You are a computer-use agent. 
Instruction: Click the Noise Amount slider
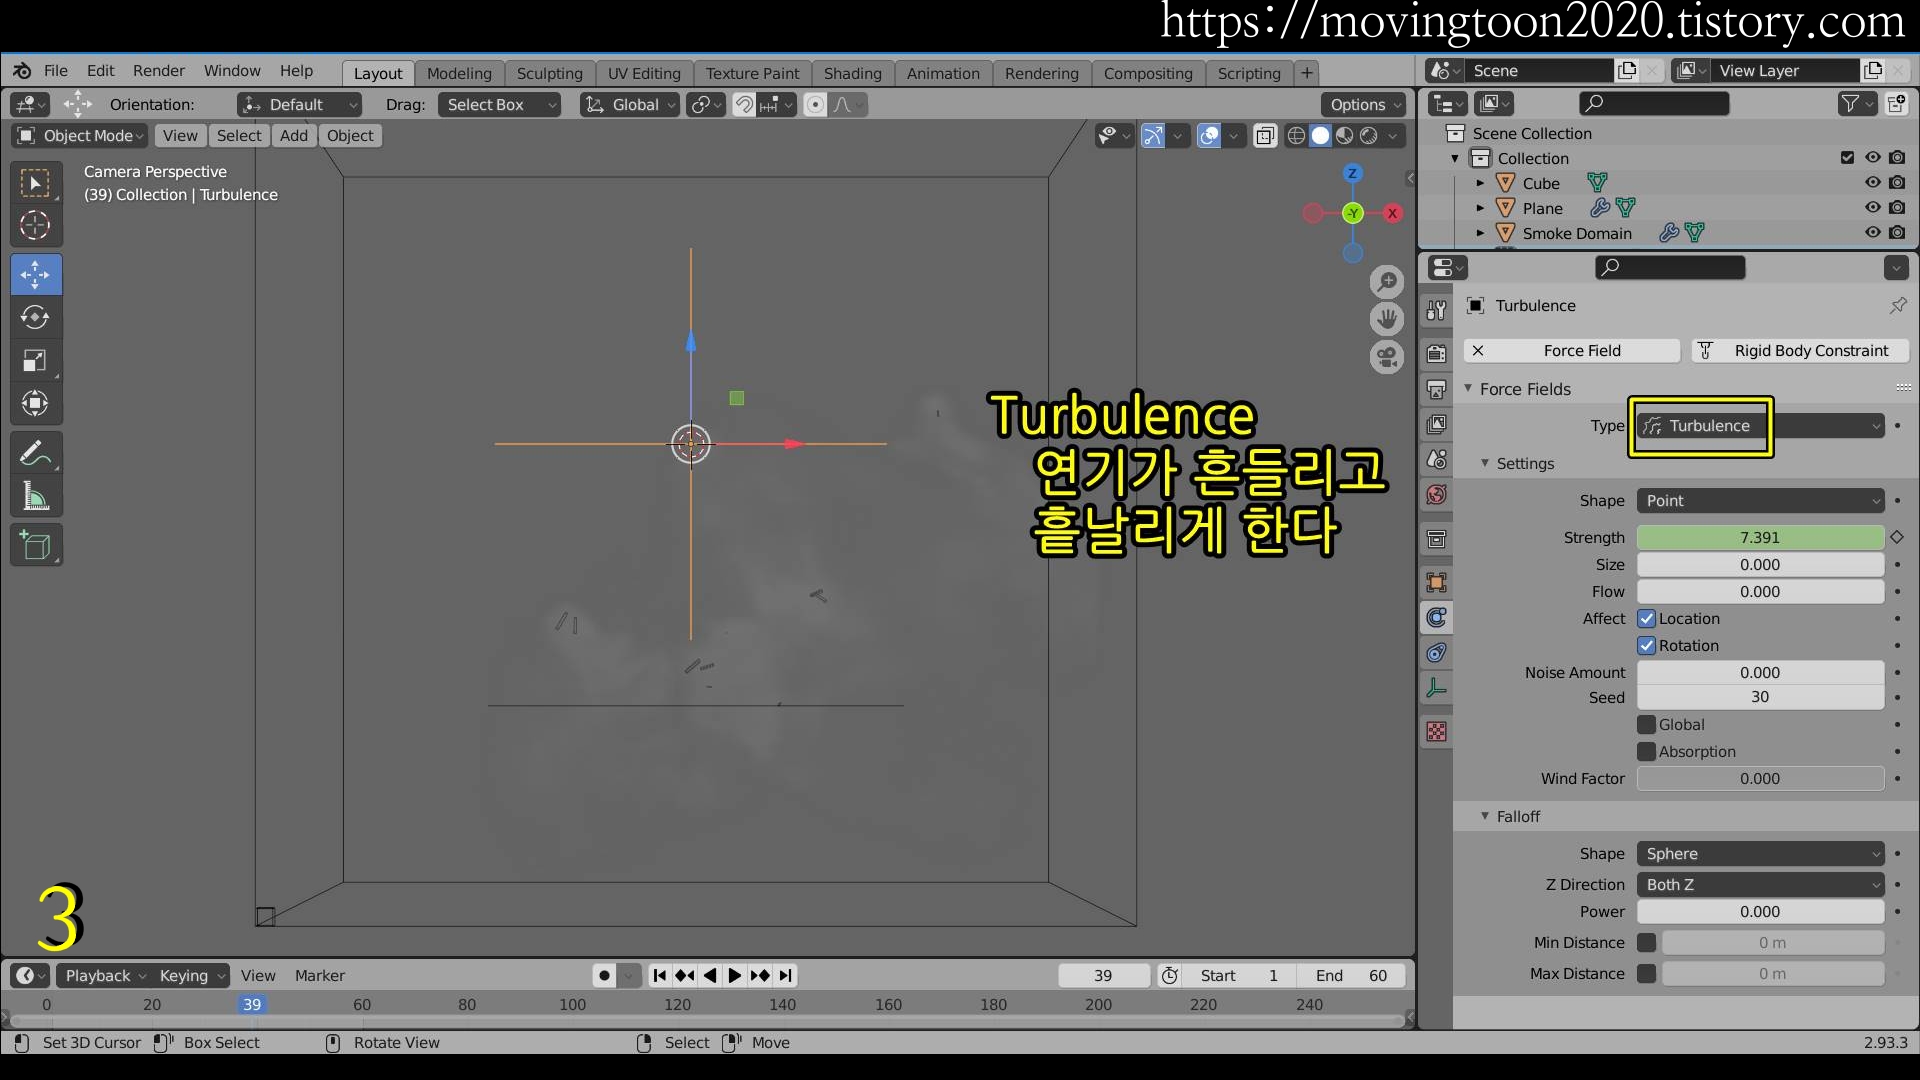click(1760, 673)
